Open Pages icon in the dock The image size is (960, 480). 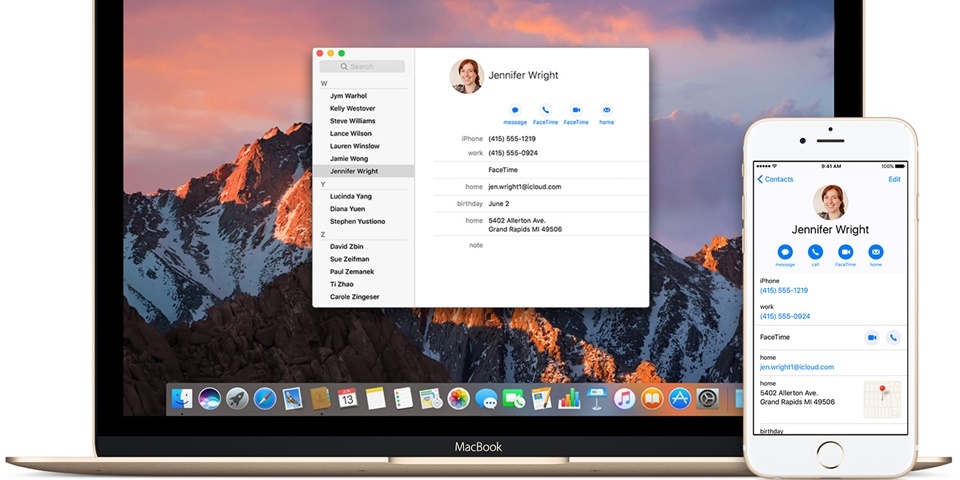[x=541, y=399]
